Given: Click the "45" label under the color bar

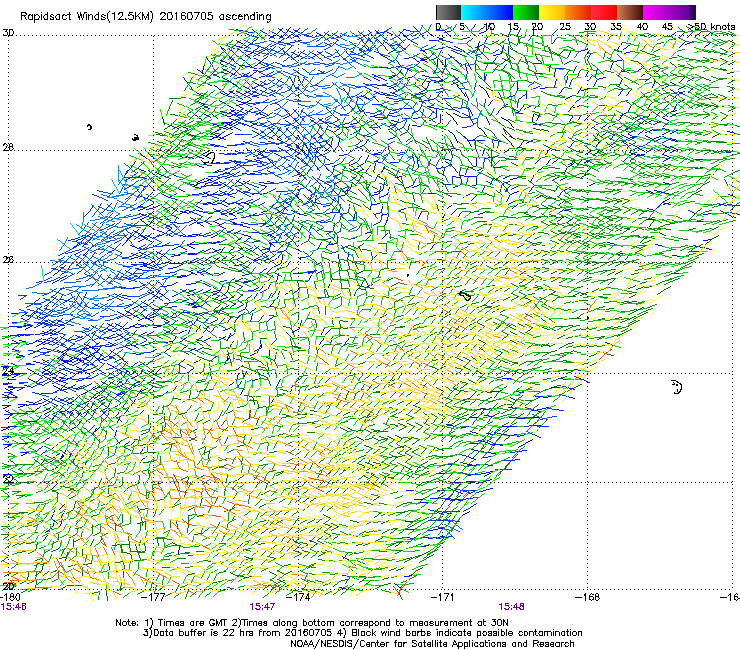Looking at the screenshot, I should [667, 27].
